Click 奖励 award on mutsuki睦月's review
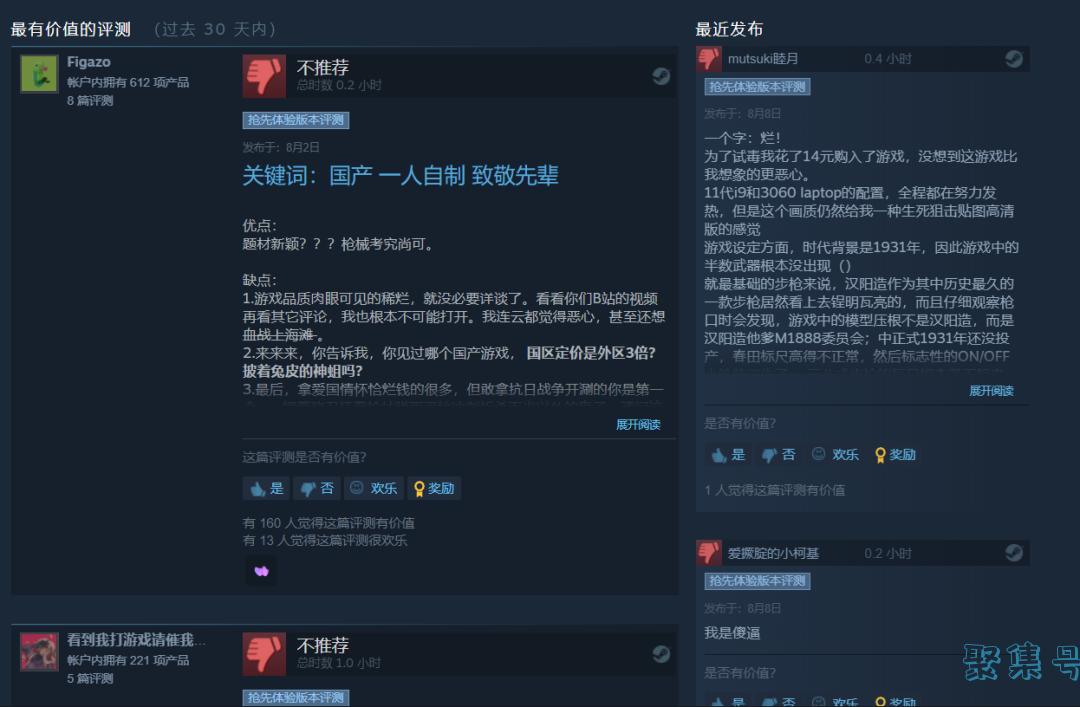The image size is (1080, 707). pyautogui.click(x=895, y=455)
